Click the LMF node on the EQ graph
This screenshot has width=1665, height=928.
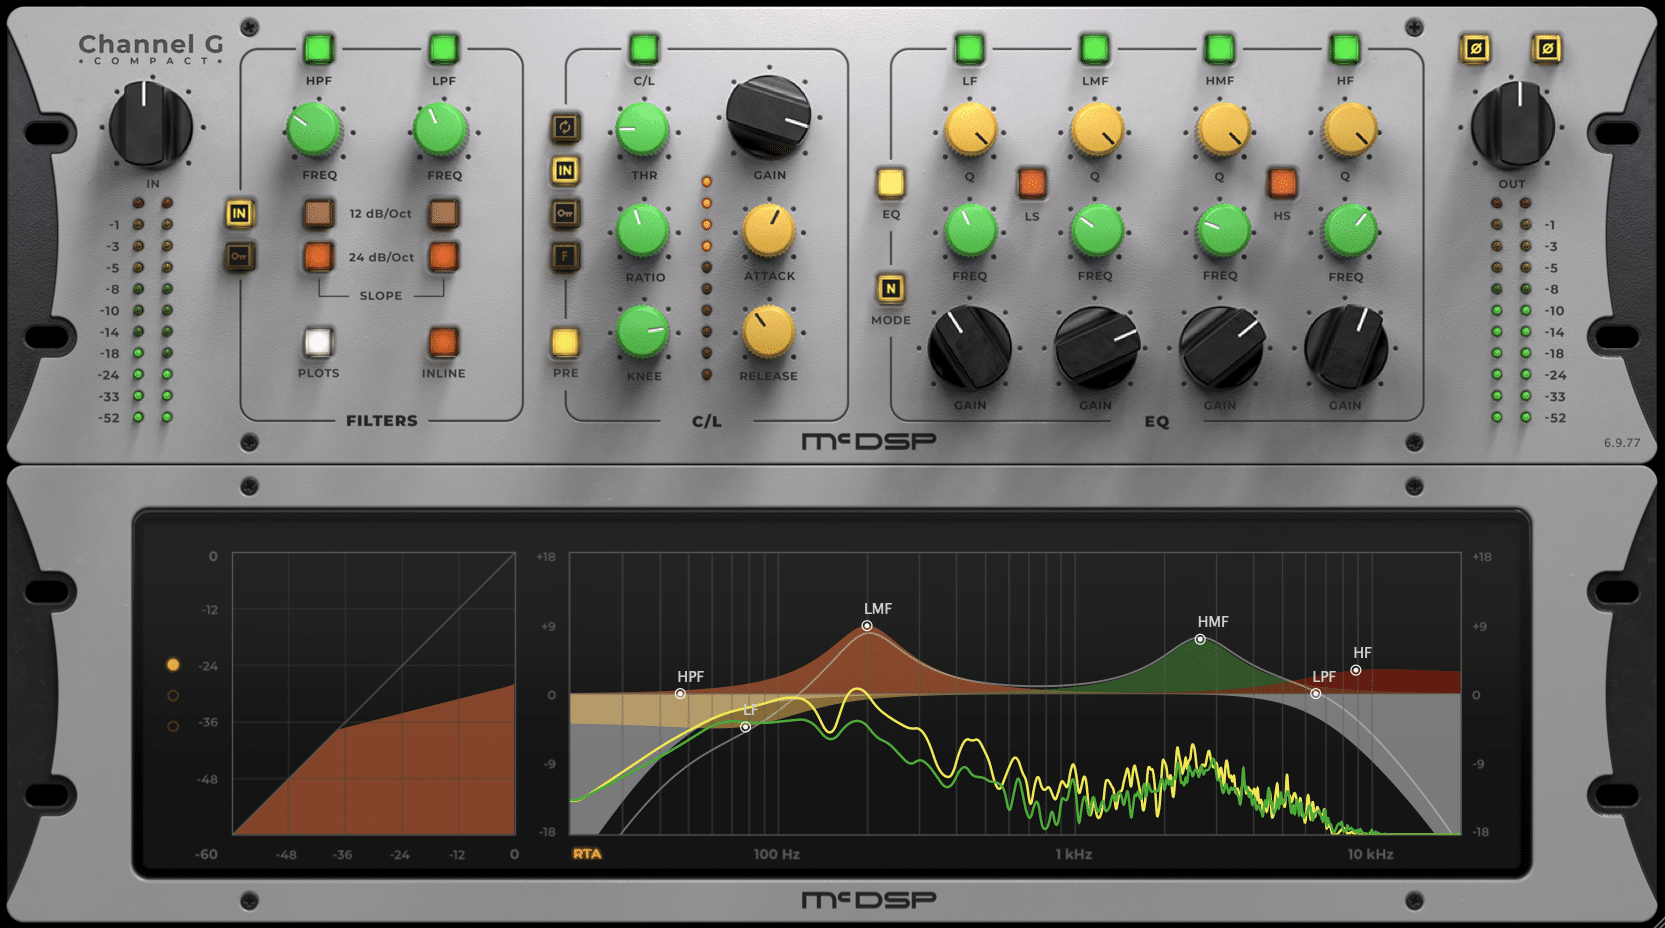[x=867, y=626]
